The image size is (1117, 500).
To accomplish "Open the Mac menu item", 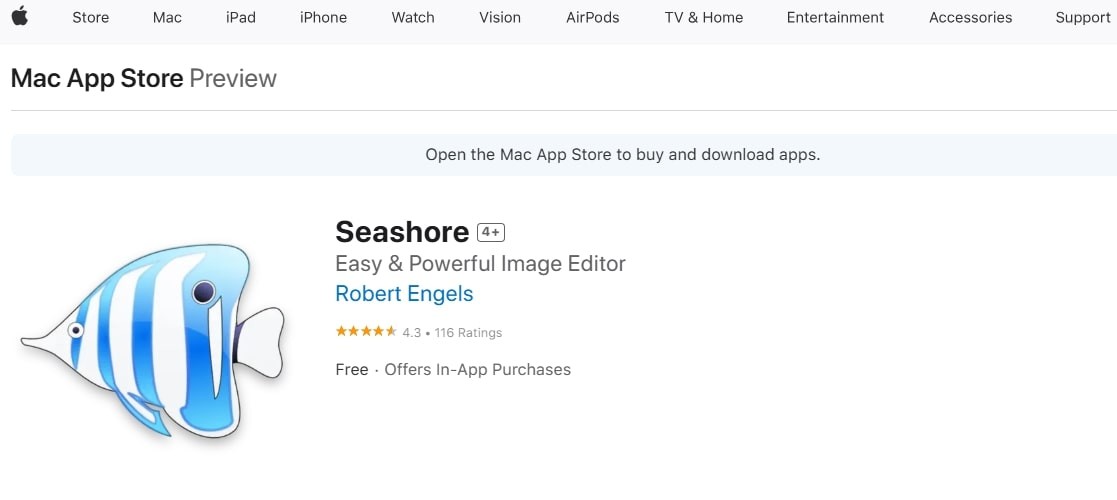I will [x=167, y=18].
